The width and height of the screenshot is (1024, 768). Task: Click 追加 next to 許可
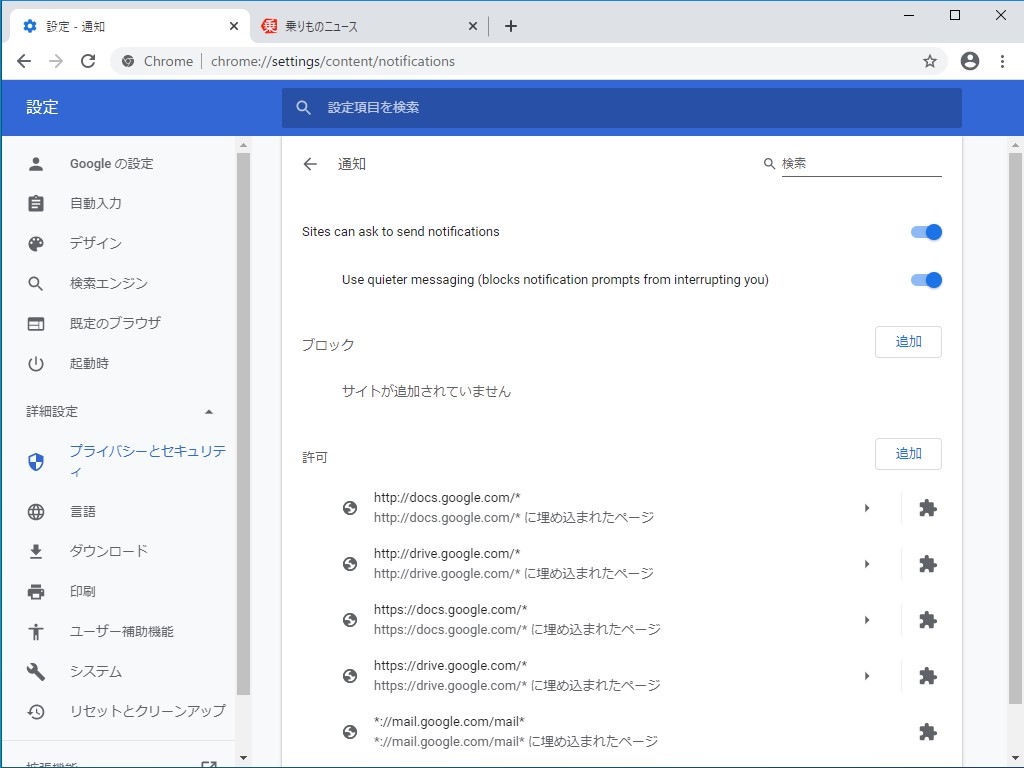click(x=907, y=453)
